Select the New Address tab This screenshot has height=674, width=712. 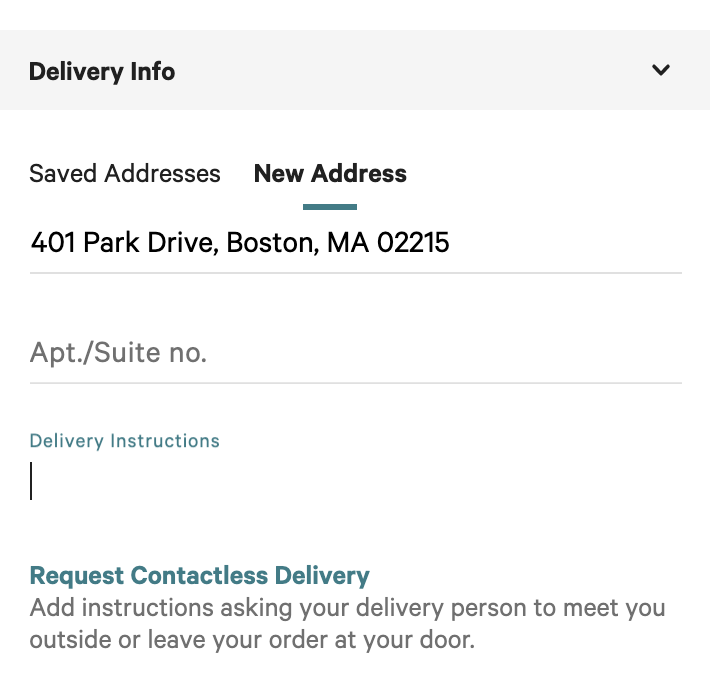coord(330,174)
